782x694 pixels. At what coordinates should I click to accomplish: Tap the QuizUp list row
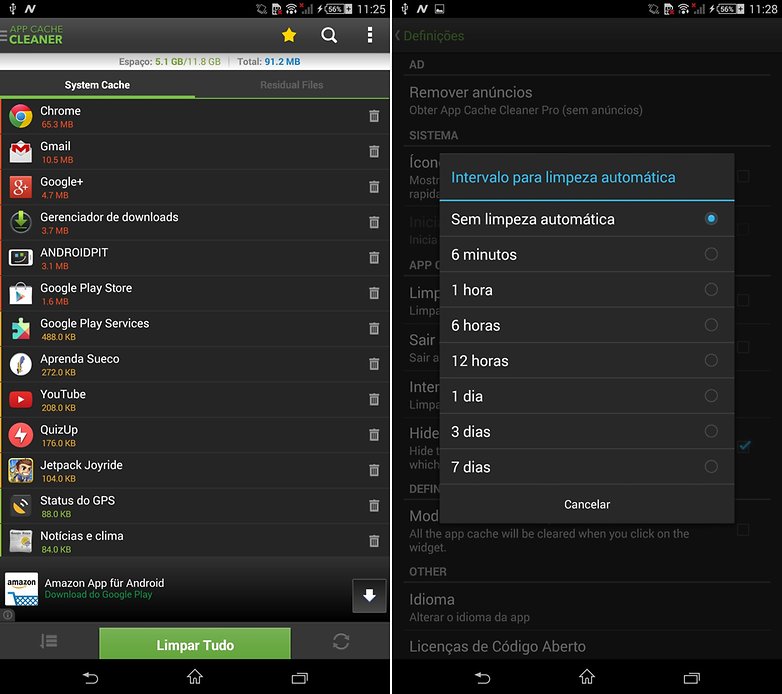pyautogui.click(x=195, y=435)
